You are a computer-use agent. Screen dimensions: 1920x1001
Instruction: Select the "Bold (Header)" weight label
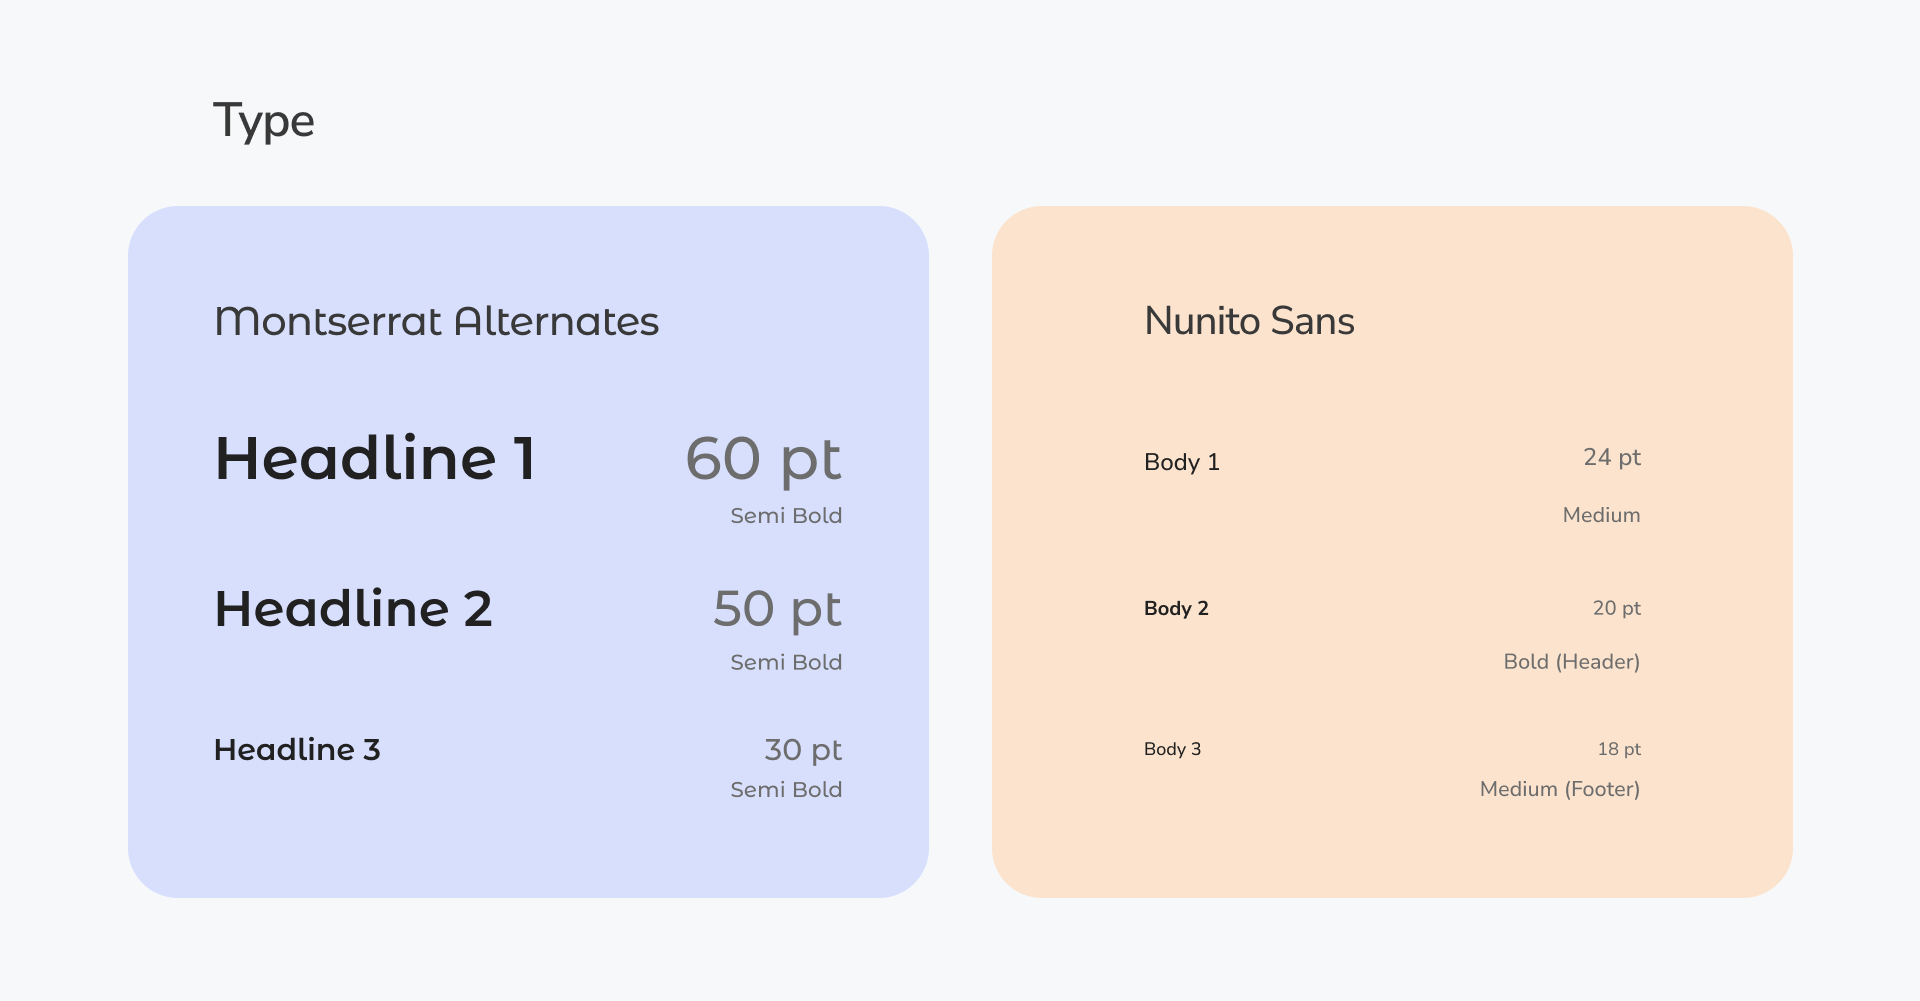(1571, 662)
